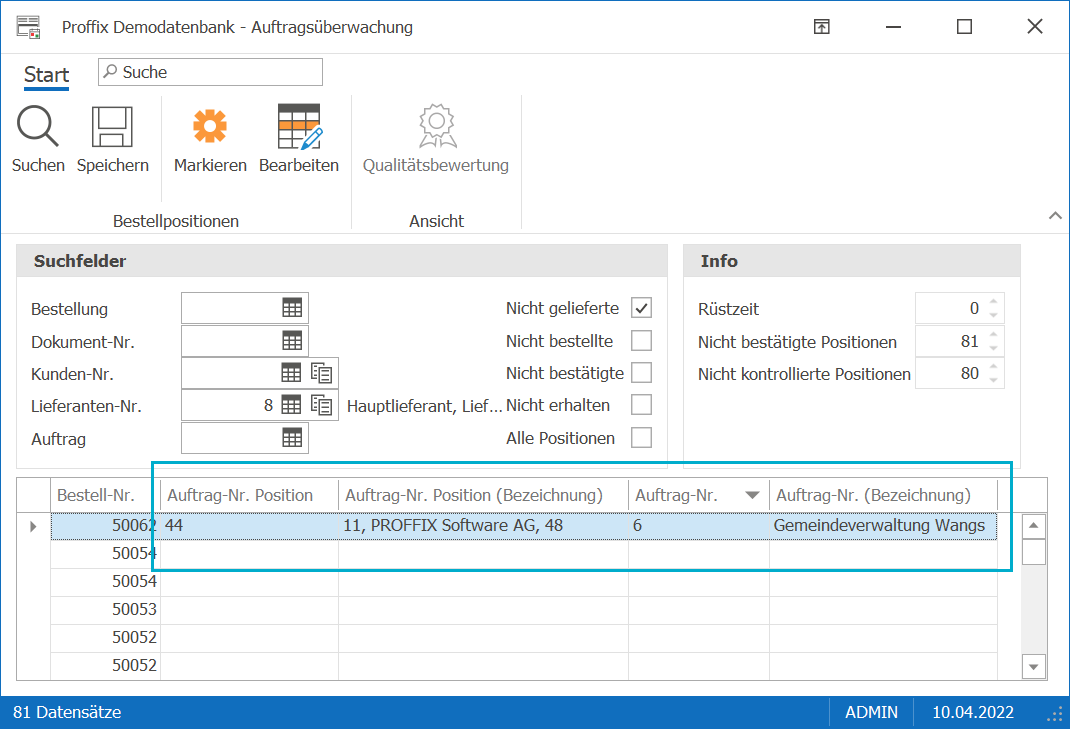
Task: Click Auftrag-Nr. Position (Bezeichnung) column header
Action: click(x=483, y=495)
